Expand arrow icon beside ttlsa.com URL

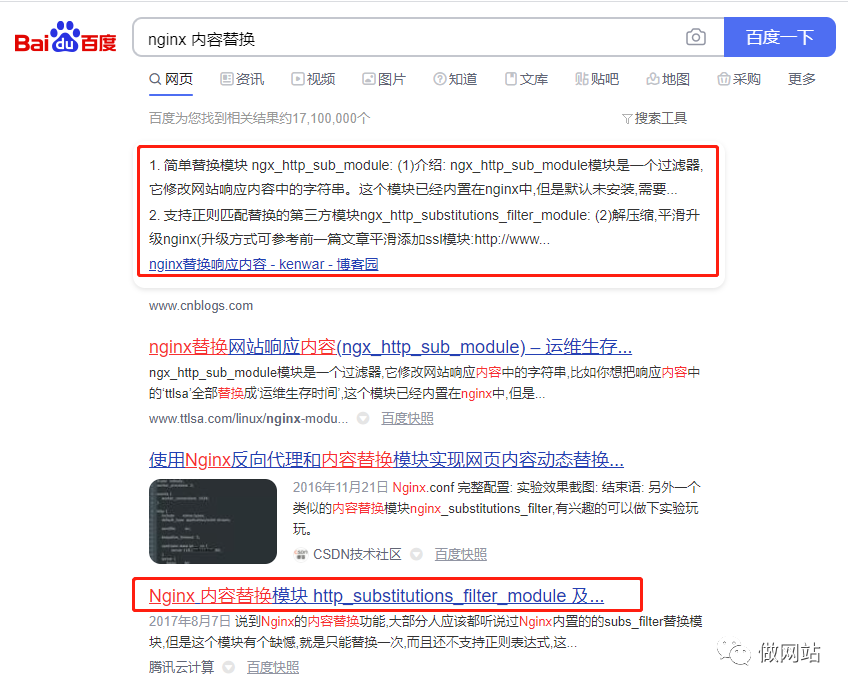[363, 419]
